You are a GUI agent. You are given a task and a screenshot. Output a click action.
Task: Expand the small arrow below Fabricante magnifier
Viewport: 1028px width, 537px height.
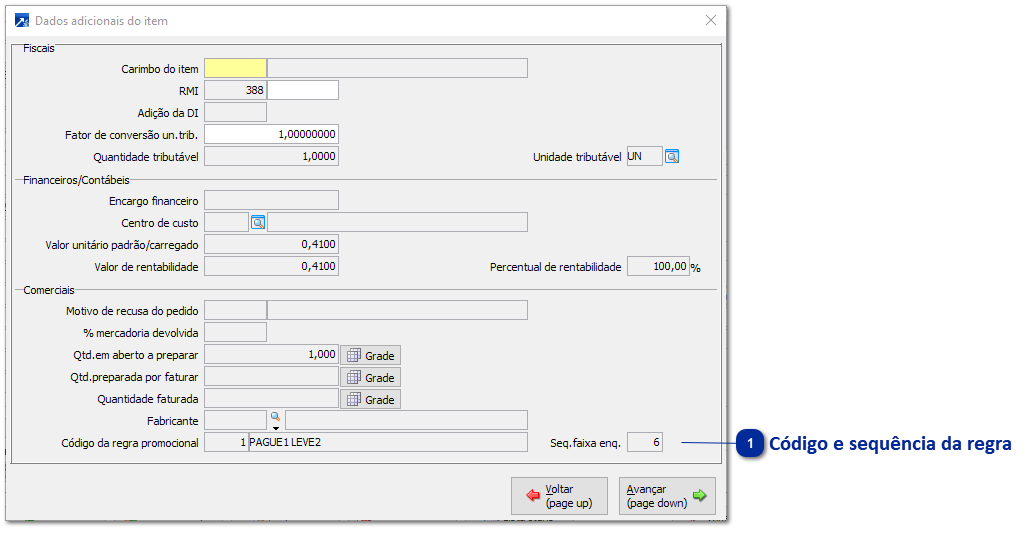(x=275, y=428)
